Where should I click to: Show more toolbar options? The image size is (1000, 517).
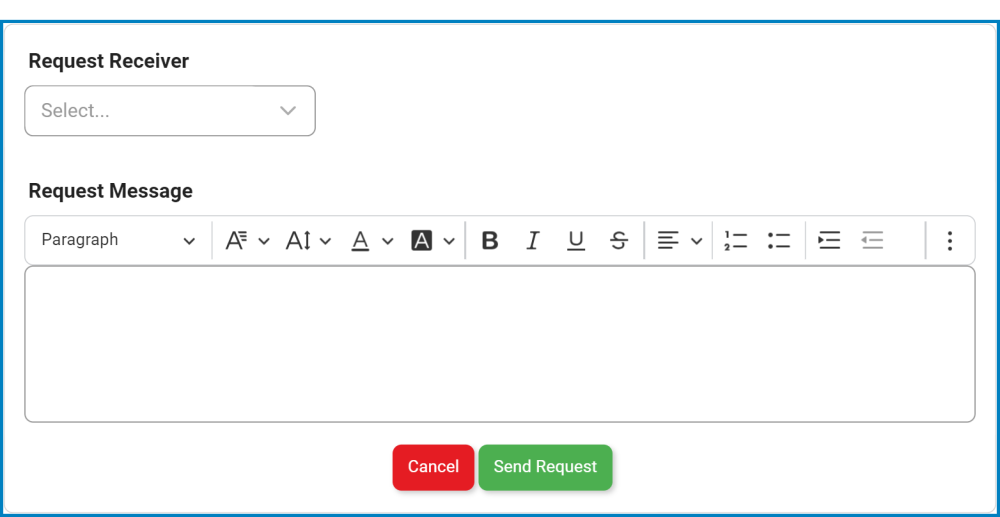(x=949, y=241)
